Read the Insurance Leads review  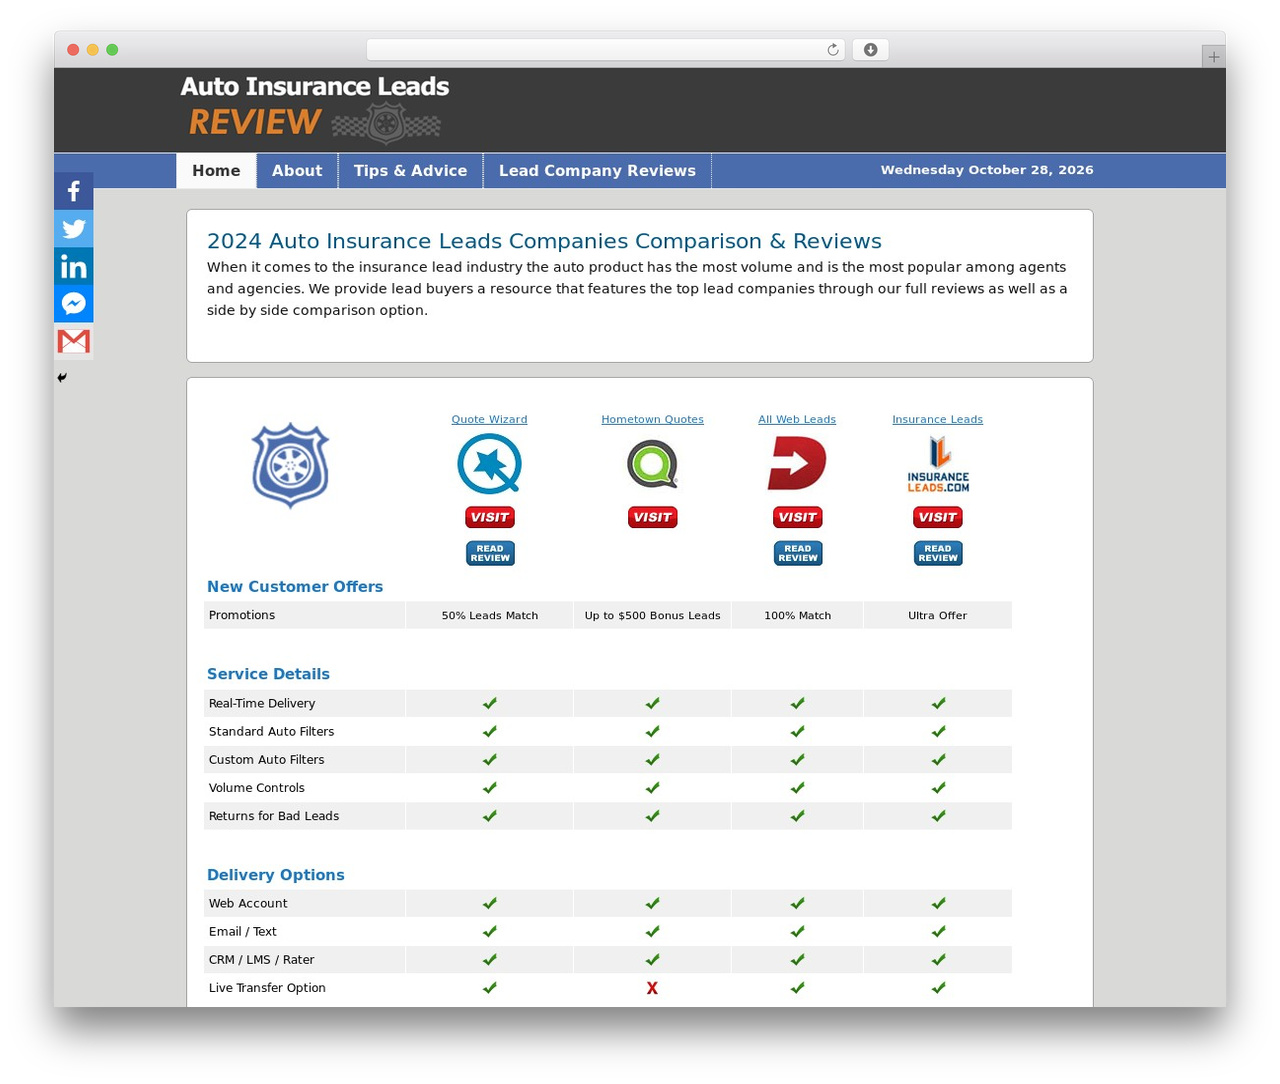(938, 553)
